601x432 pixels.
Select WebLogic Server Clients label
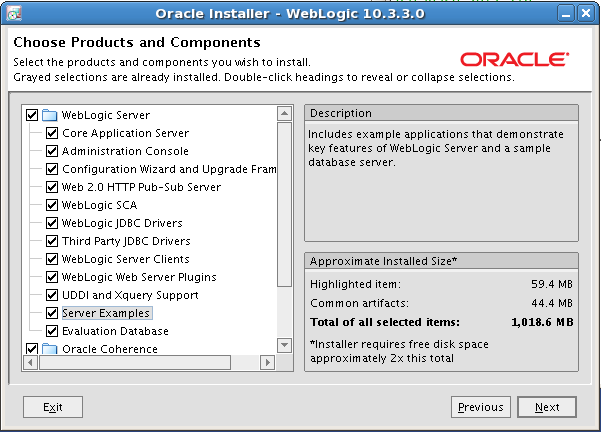[126, 259]
